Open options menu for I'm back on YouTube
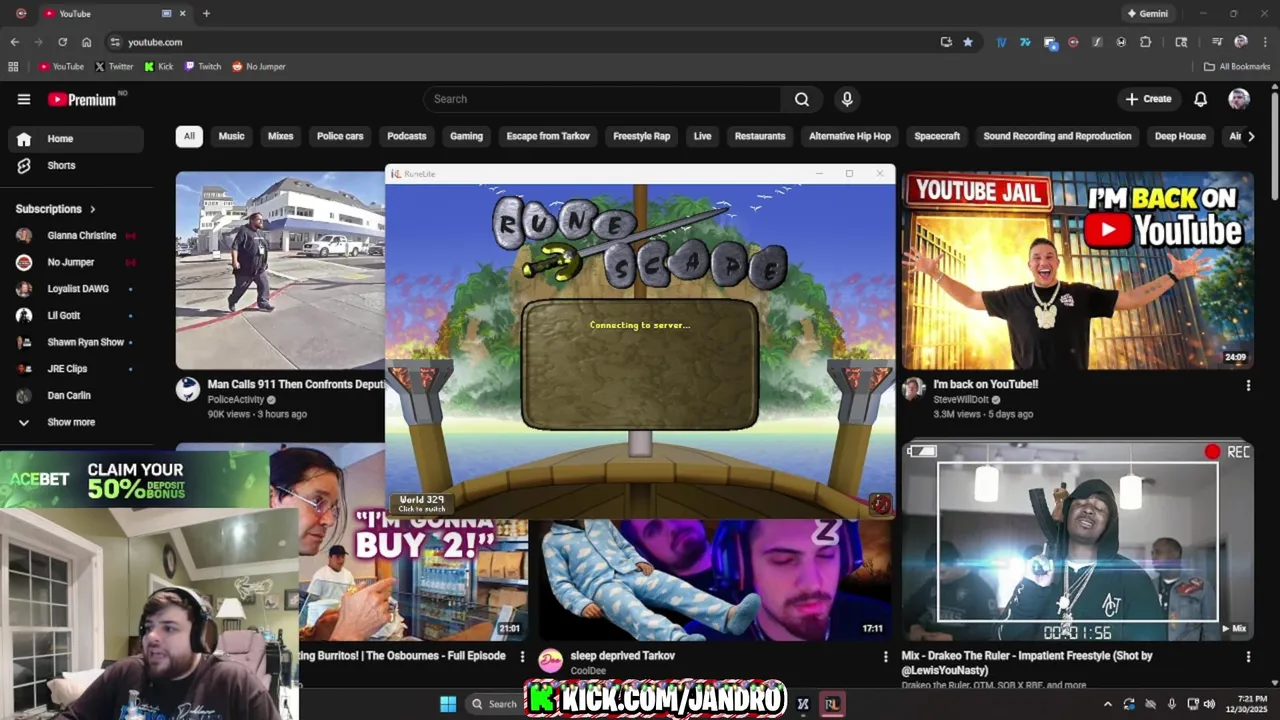 [1247, 385]
